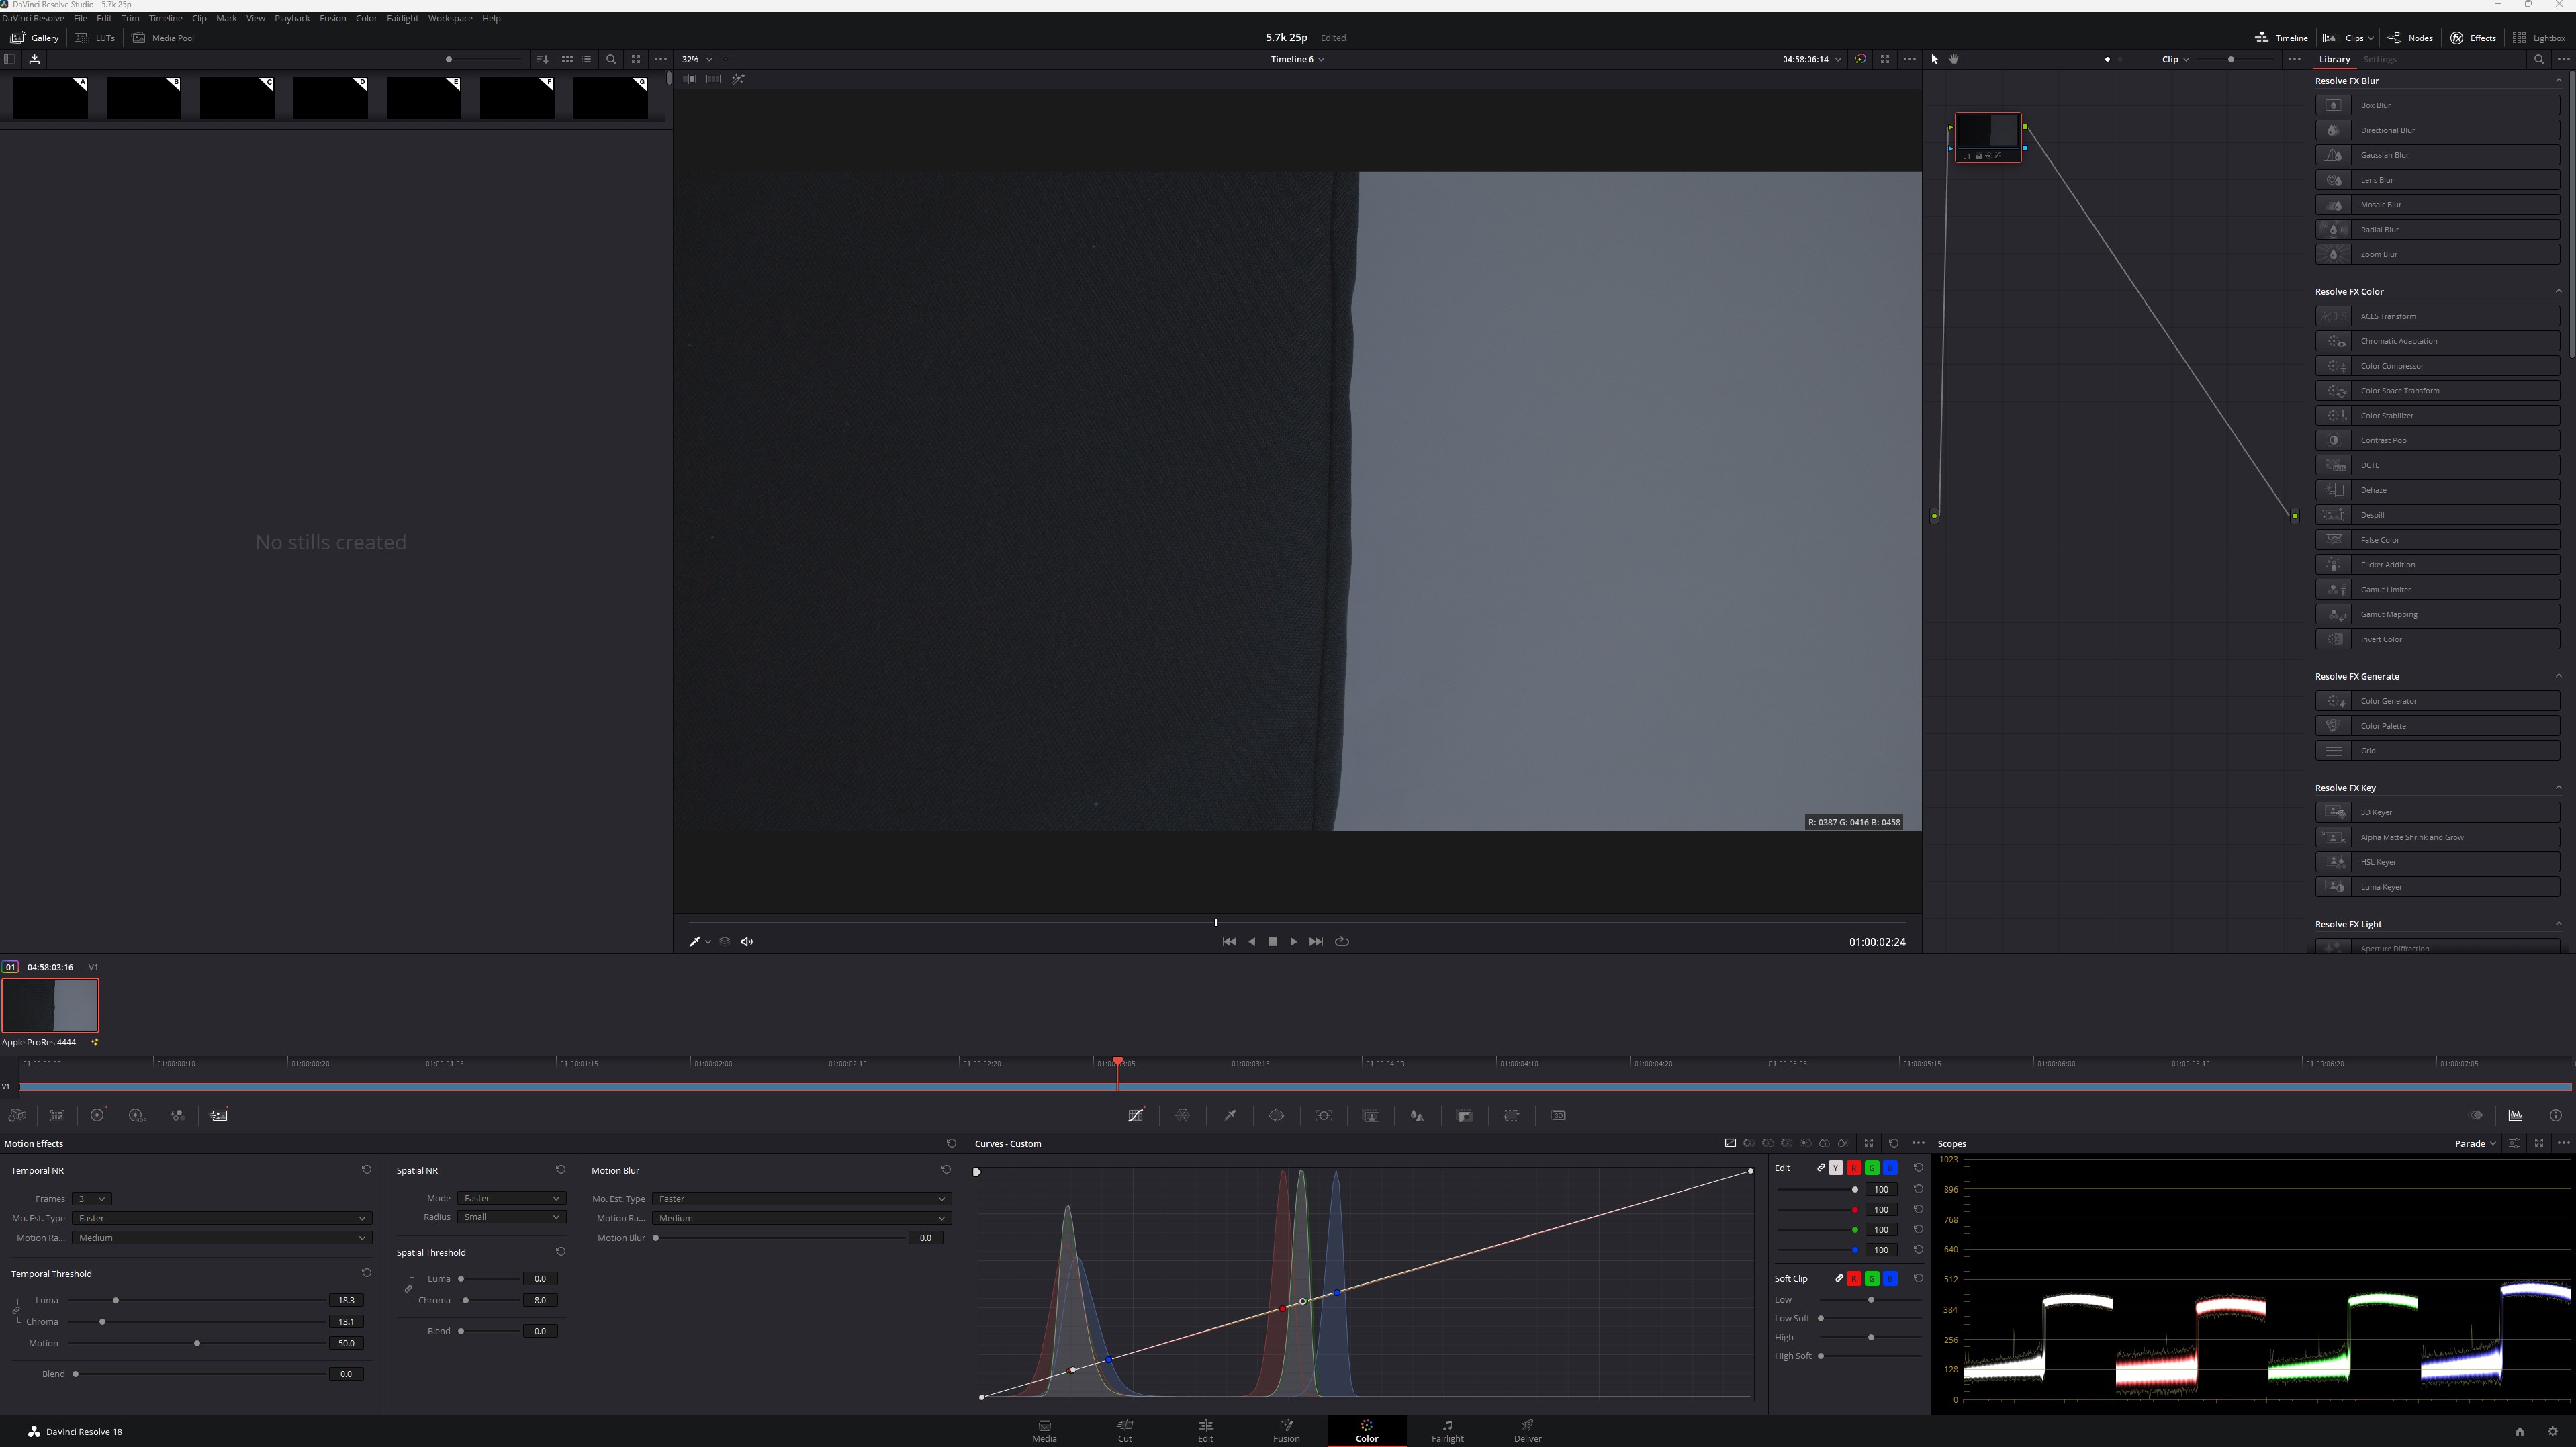Open the Color Match palette
Screen dimensions: 2576x1447
pyautogui.click(x=57, y=1115)
